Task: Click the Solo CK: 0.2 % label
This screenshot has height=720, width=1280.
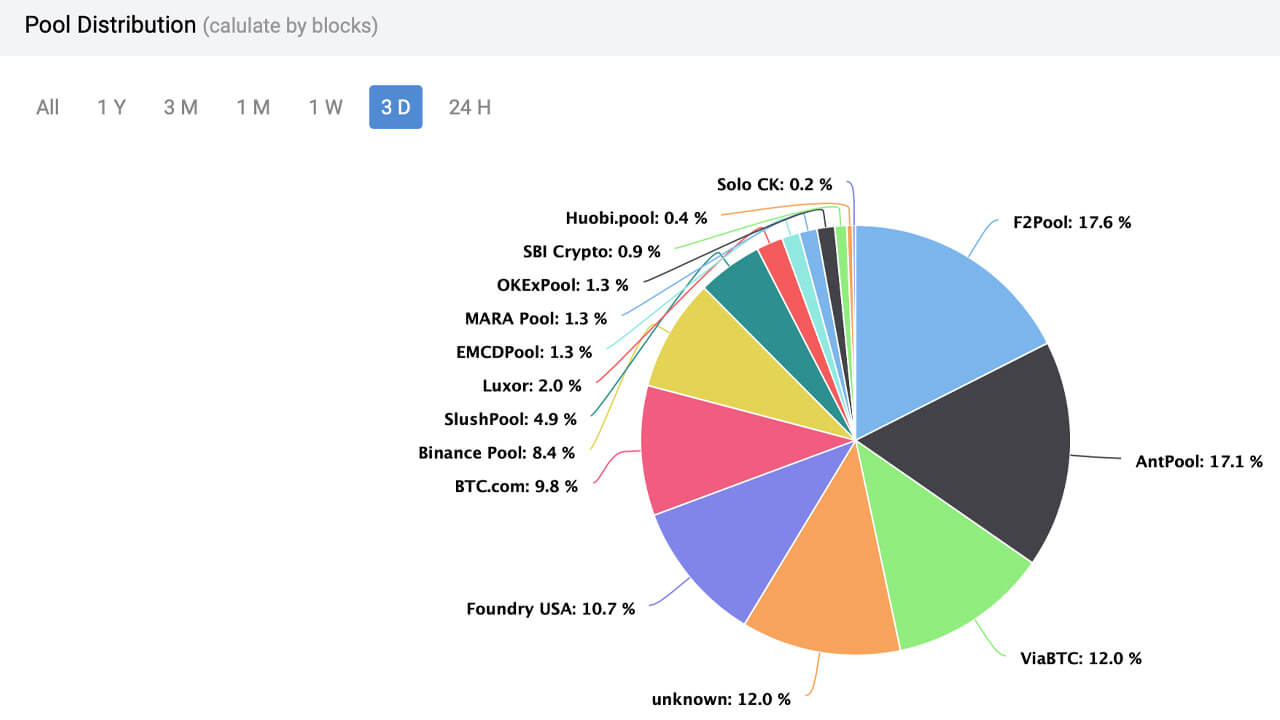Action: tap(774, 184)
